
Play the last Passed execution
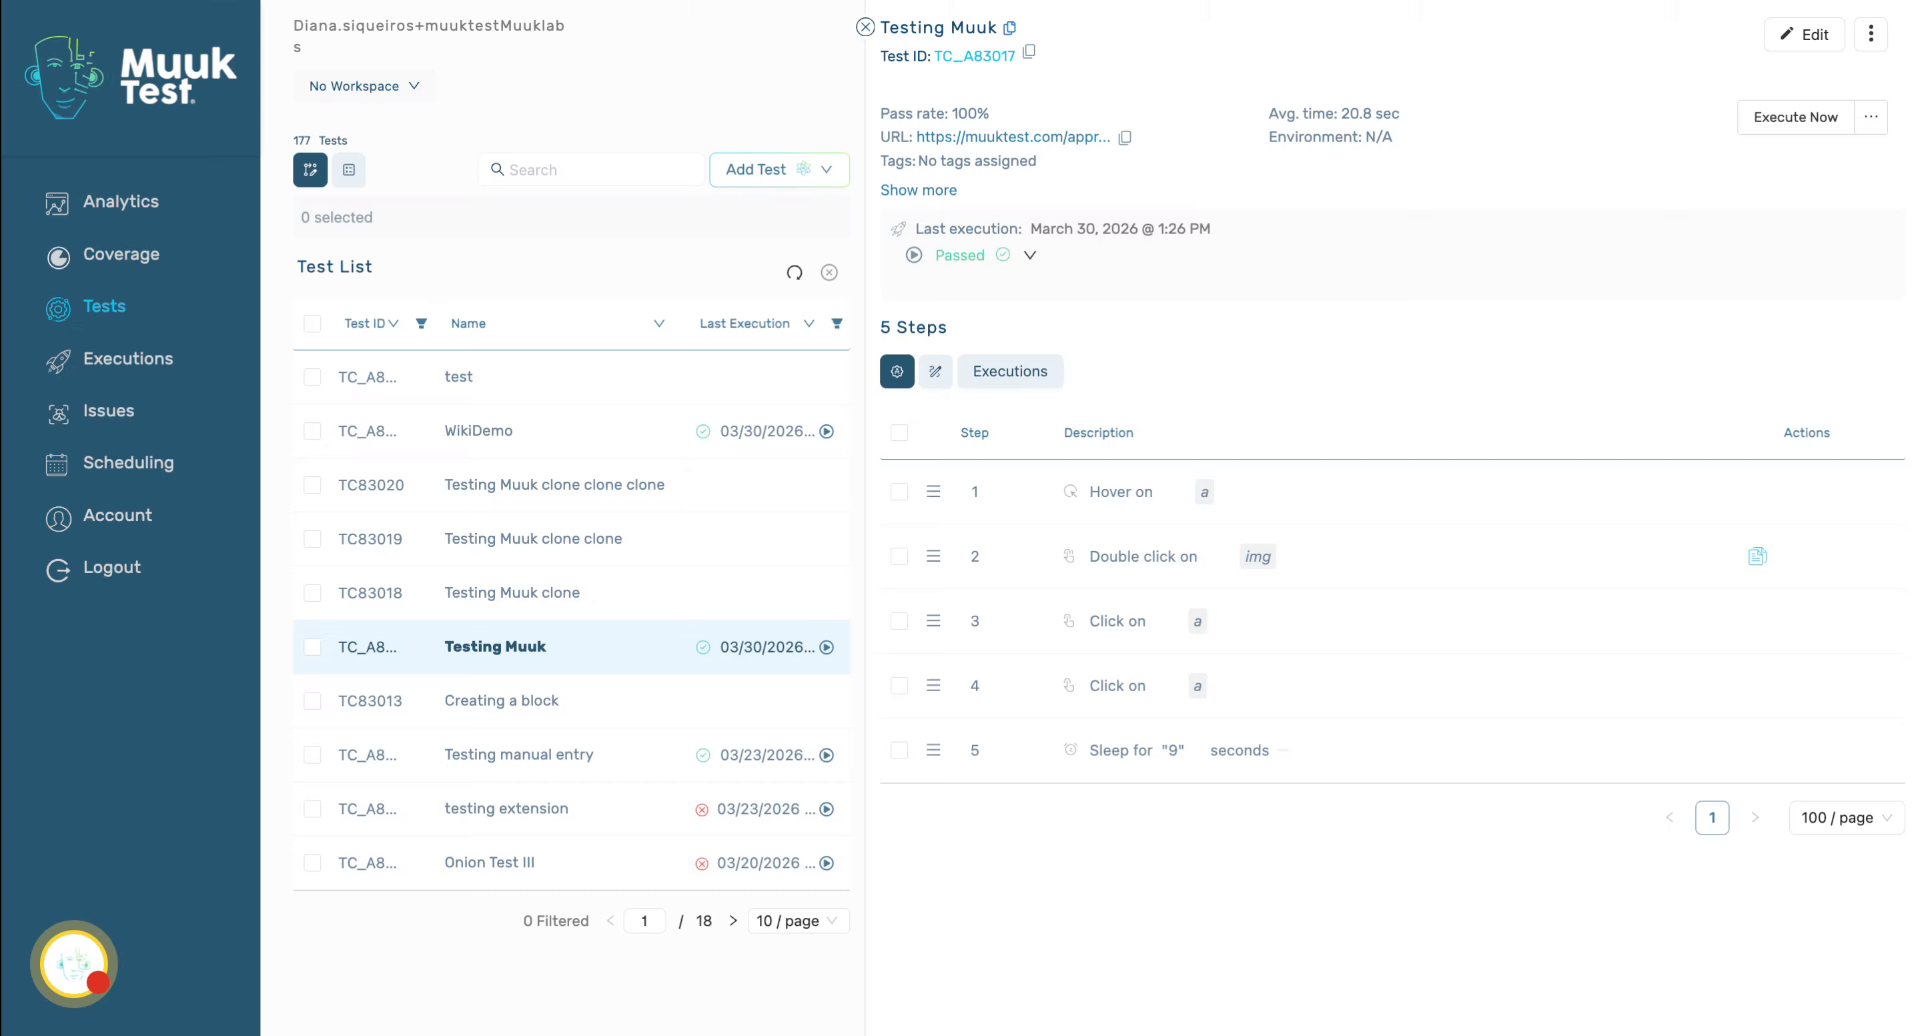pos(914,255)
